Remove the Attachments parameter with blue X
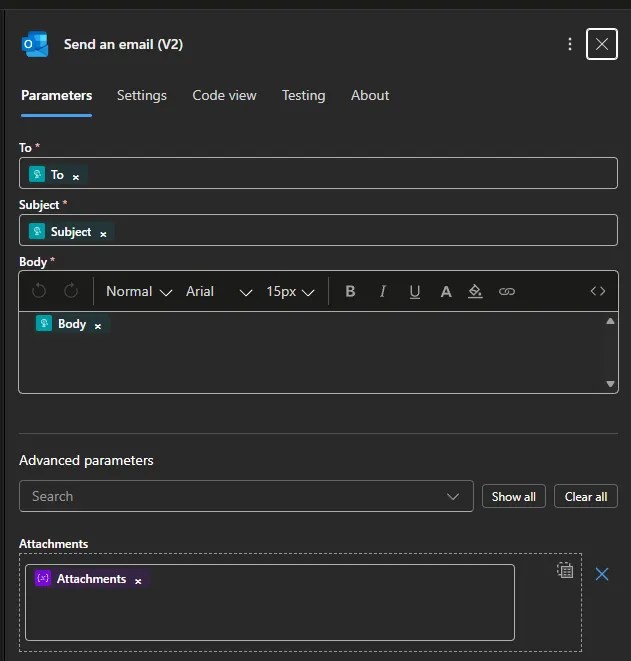 (x=602, y=574)
